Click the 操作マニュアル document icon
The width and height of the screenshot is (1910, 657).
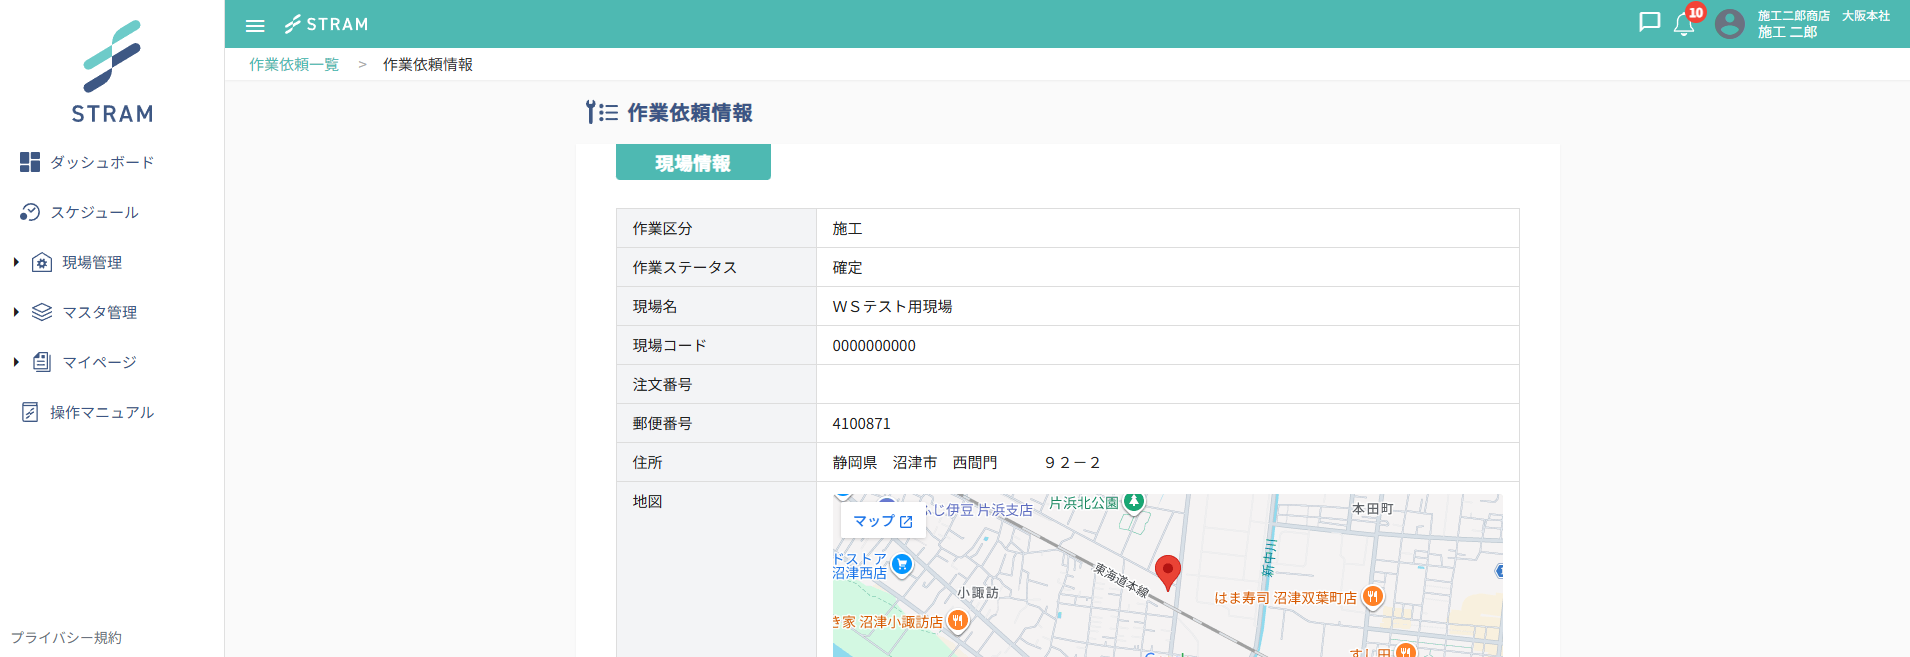[30, 412]
